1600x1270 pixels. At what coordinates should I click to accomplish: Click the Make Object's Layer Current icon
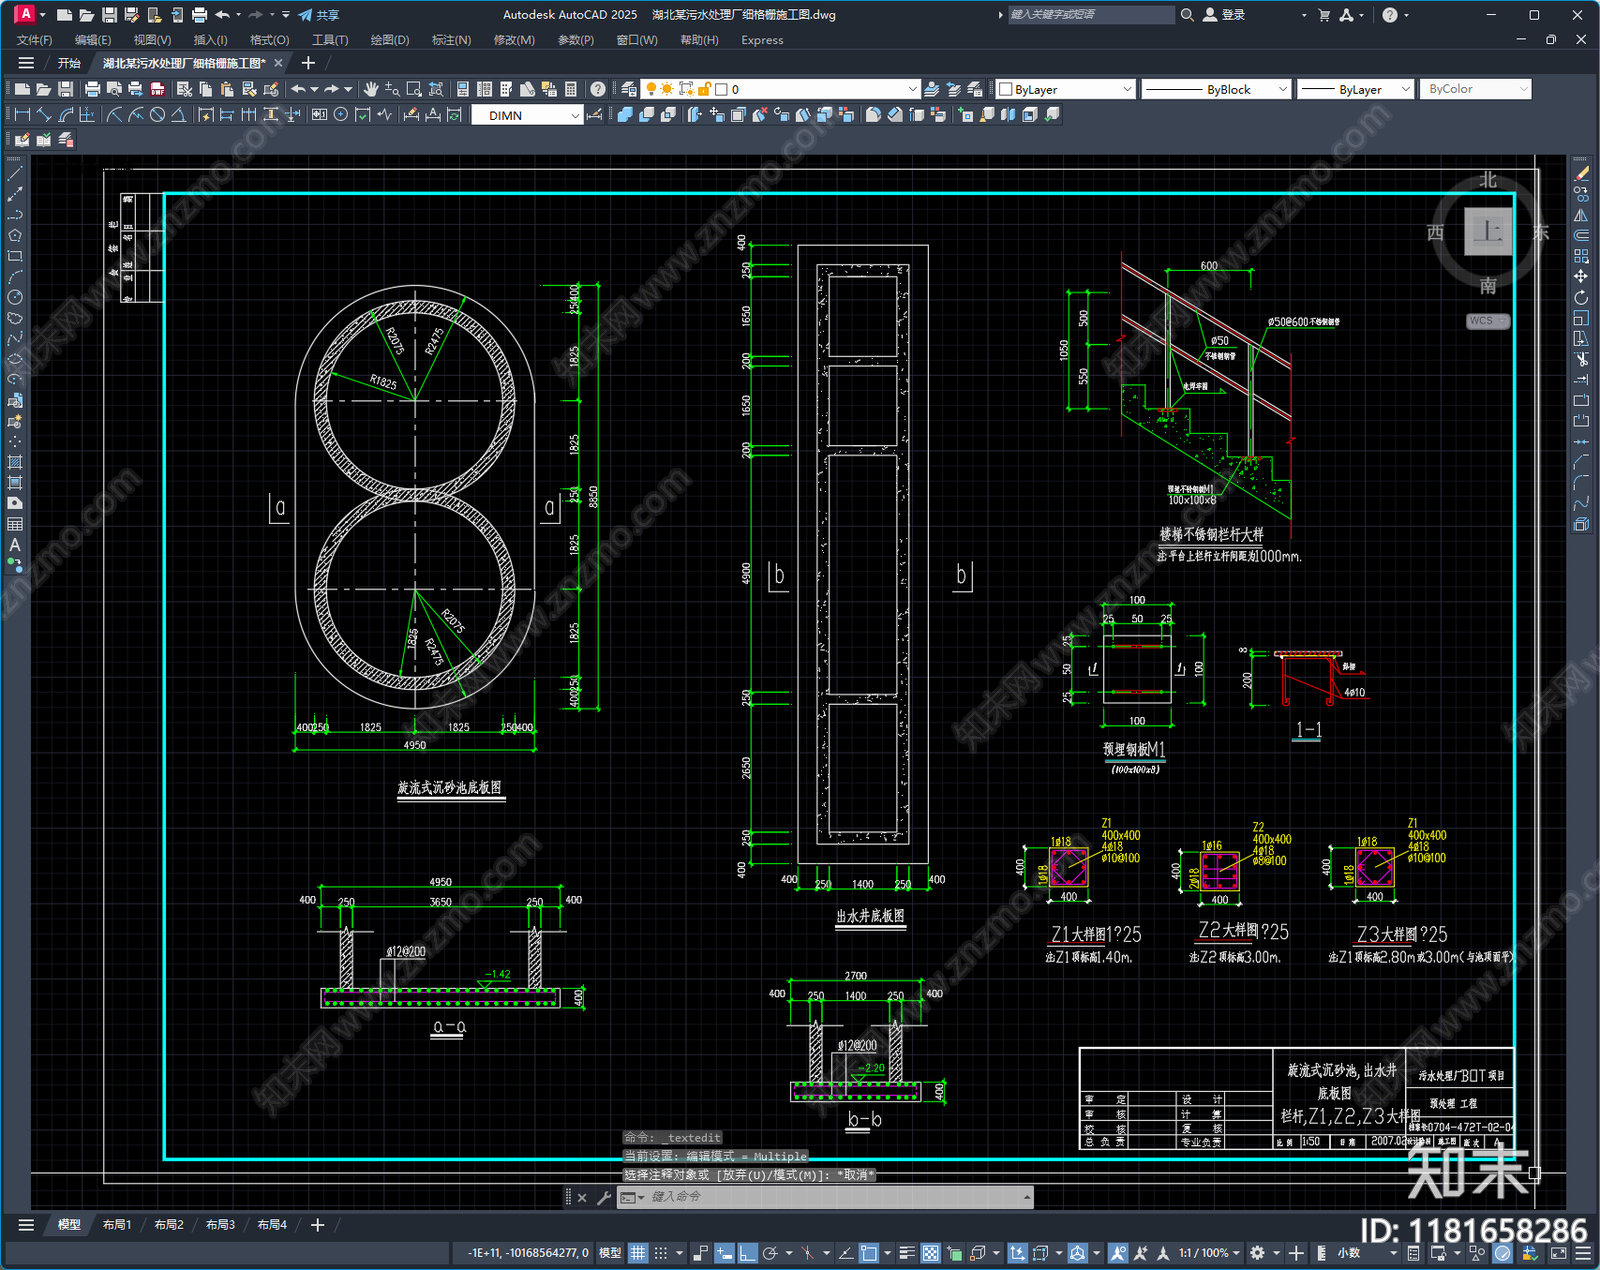931,89
